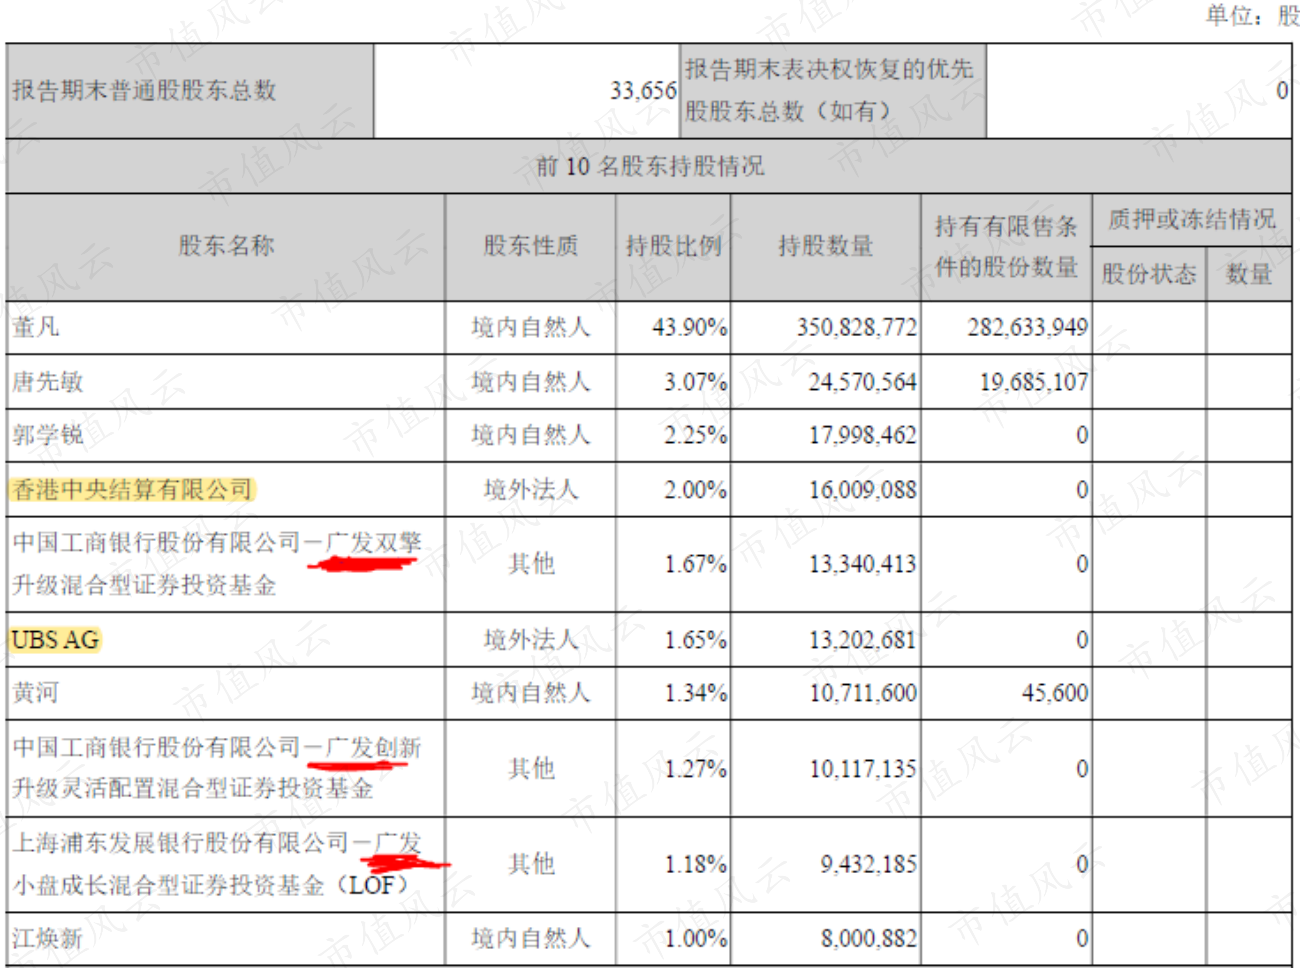Click the 黄河 shareholder name
This screenshot has height=968, width=1300.
tap(36, 692)
